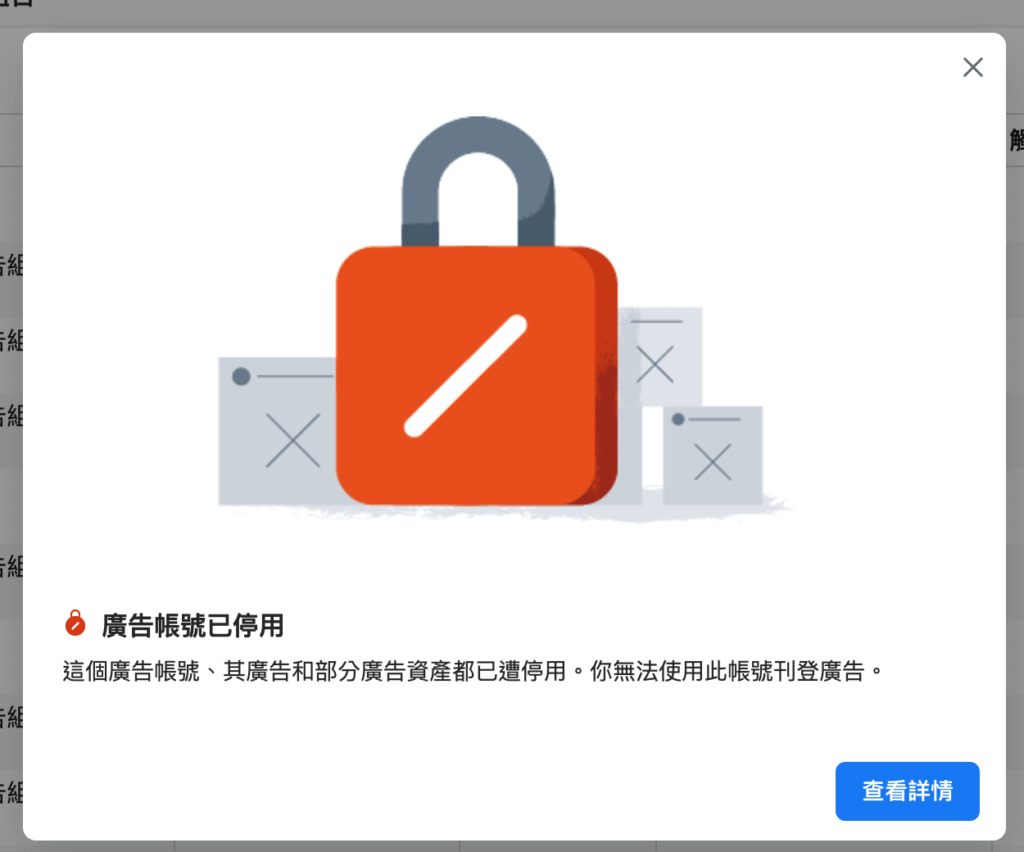Viewport: 1024px width, 852px height.
Task: Click the small red lock icon beside 廣告帳號已停用
Action: (x=75, y=623)
